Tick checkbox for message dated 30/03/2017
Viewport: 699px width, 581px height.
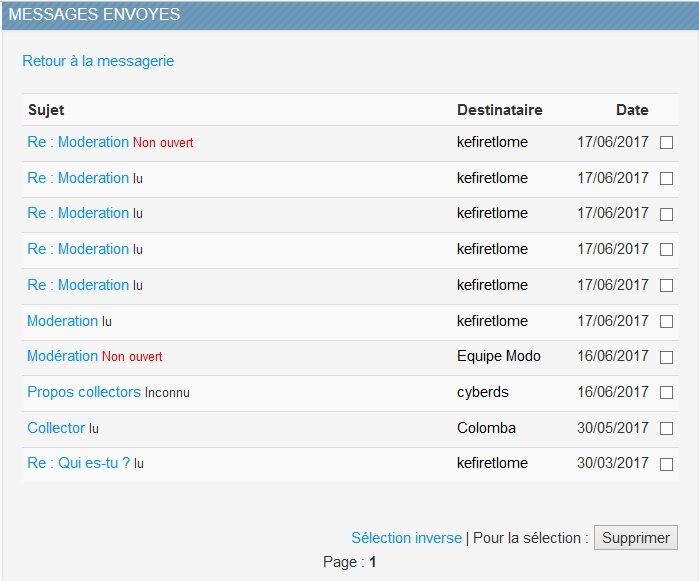667,464
